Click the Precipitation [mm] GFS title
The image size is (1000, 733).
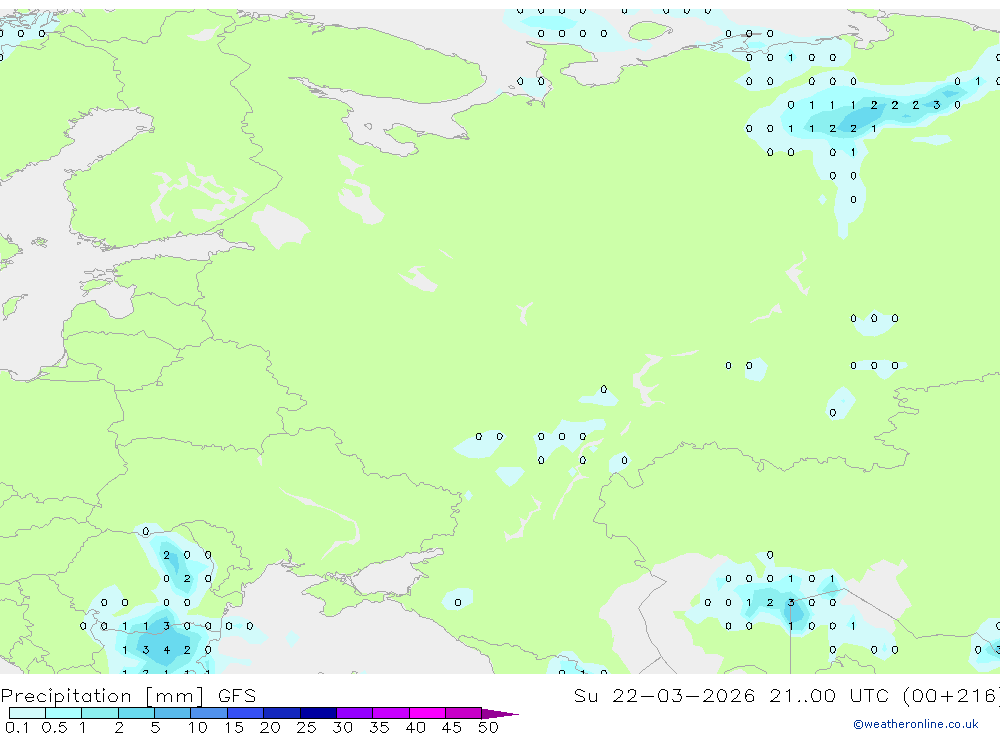tap(128, 696)
